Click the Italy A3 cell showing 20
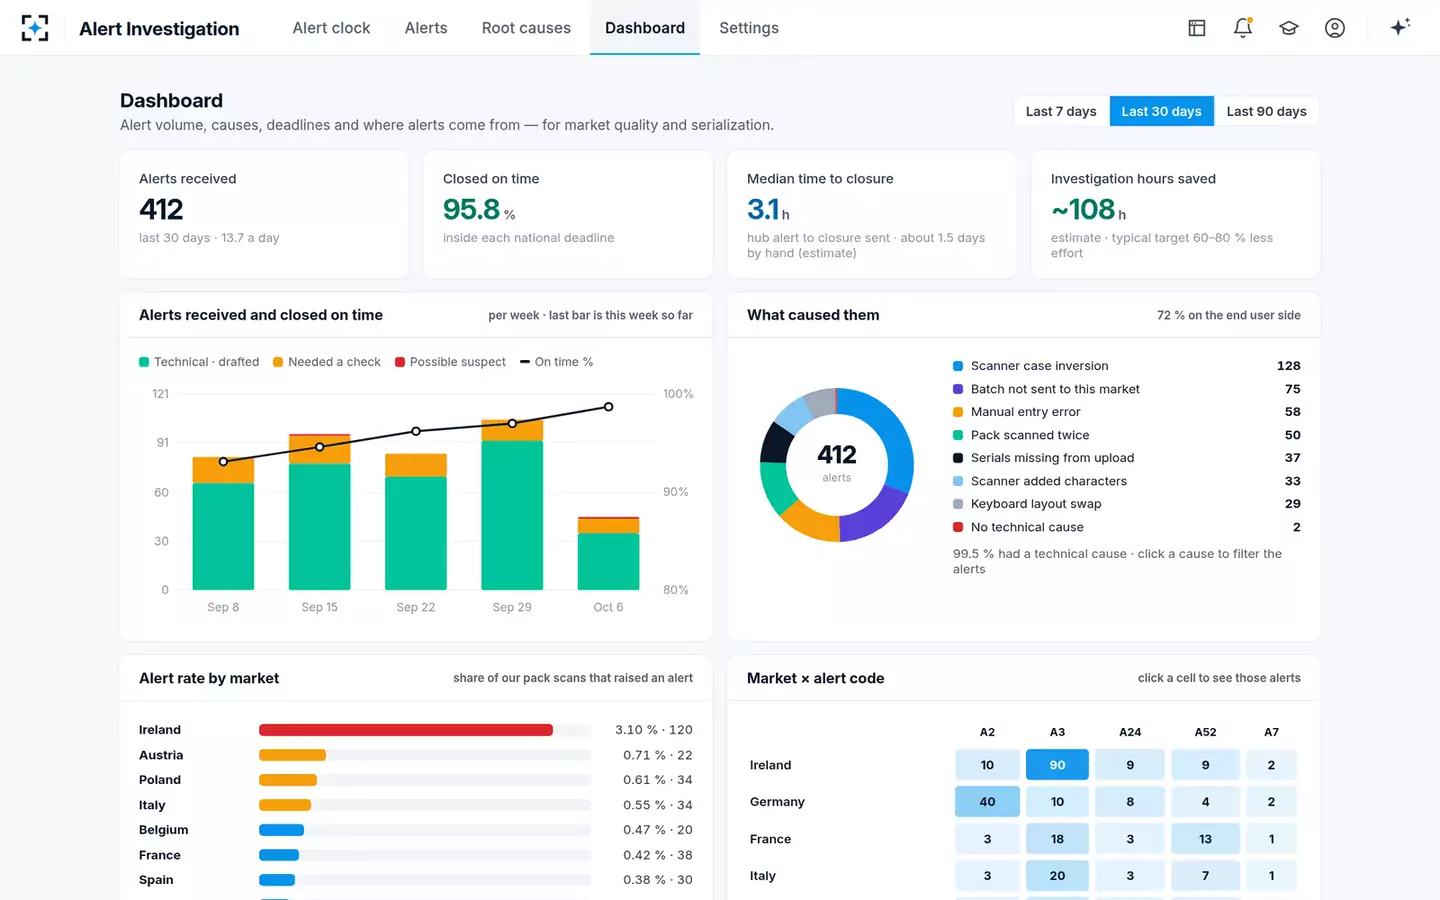Image resolution: width=1440 pixels, height=900 pixels. 1057,876
